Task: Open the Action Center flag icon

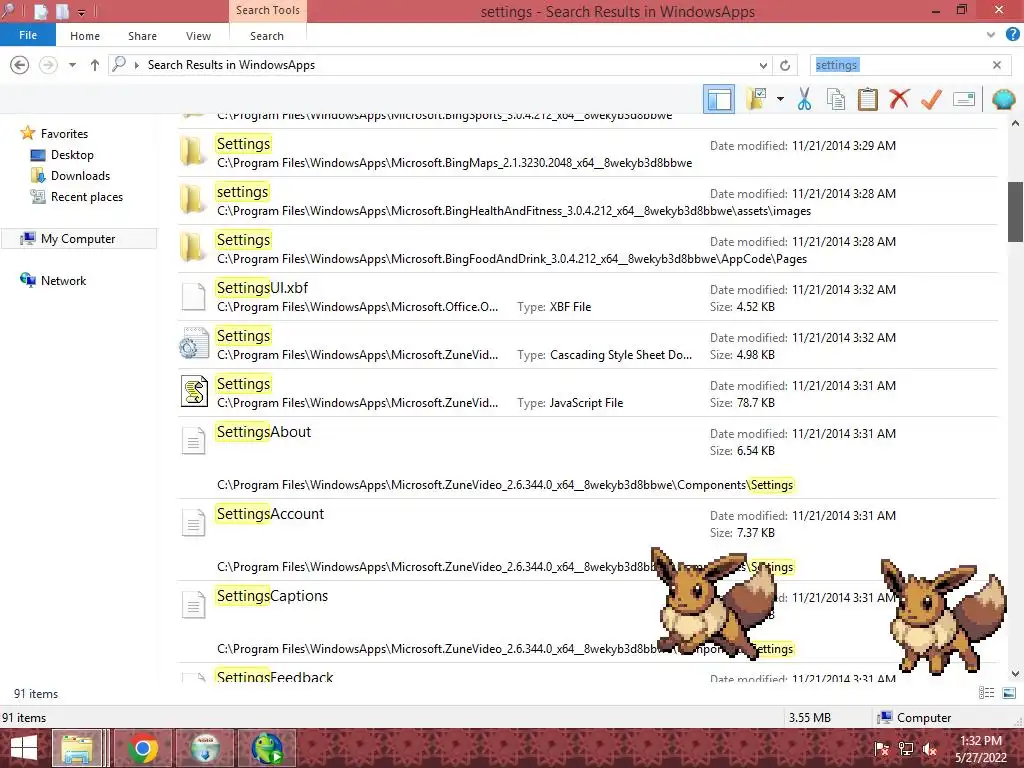Action: tap(882, 749)
